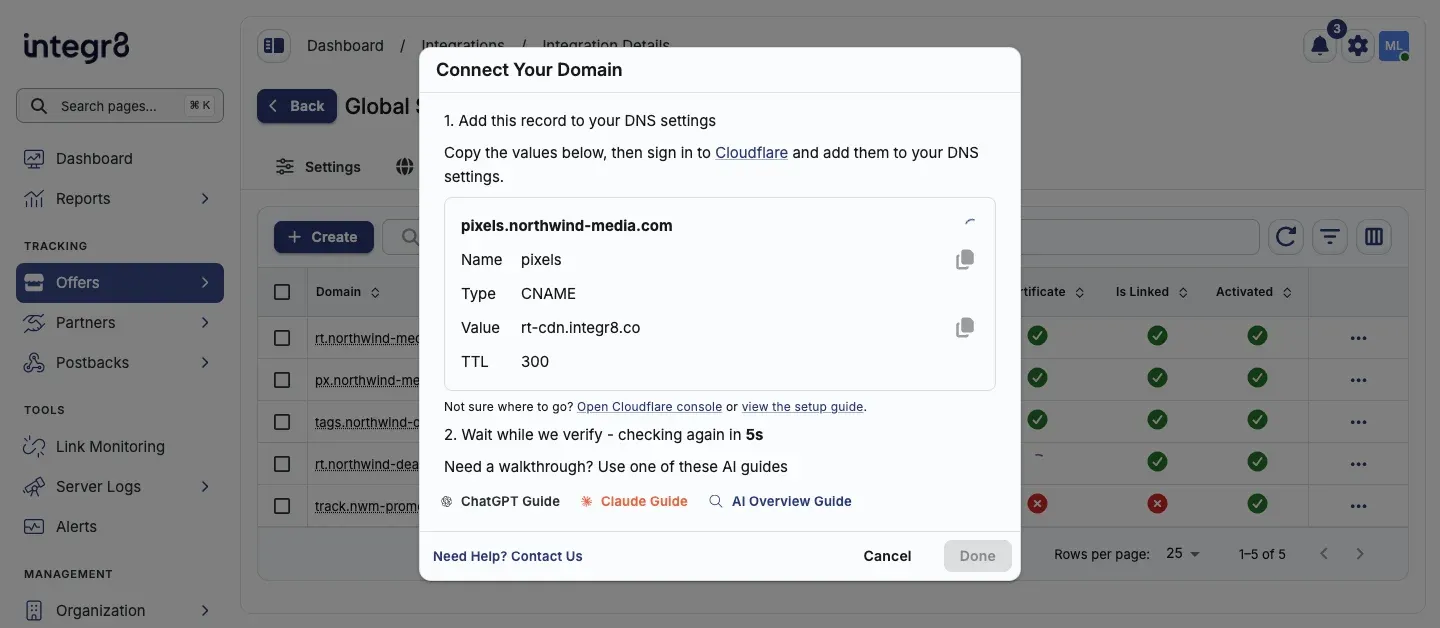Click the red Is Linked status for track.nwm-prom
Screen dimensions: 1440x628
tap(1157, 504)
